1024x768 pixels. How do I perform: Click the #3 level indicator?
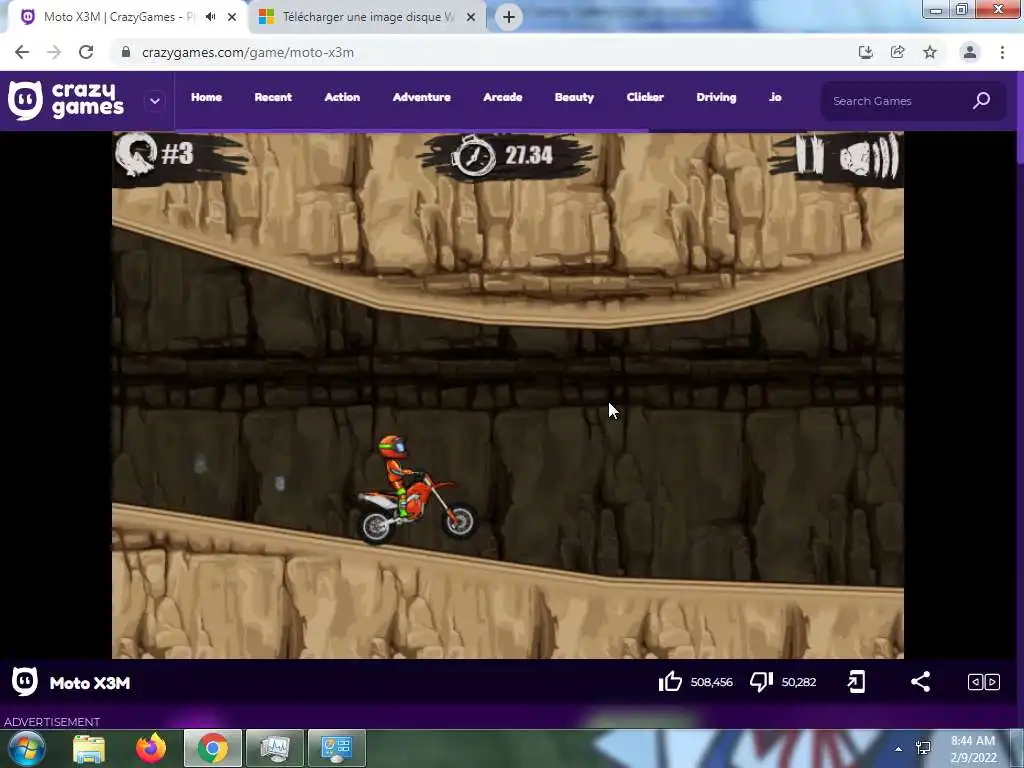(178, 154)
